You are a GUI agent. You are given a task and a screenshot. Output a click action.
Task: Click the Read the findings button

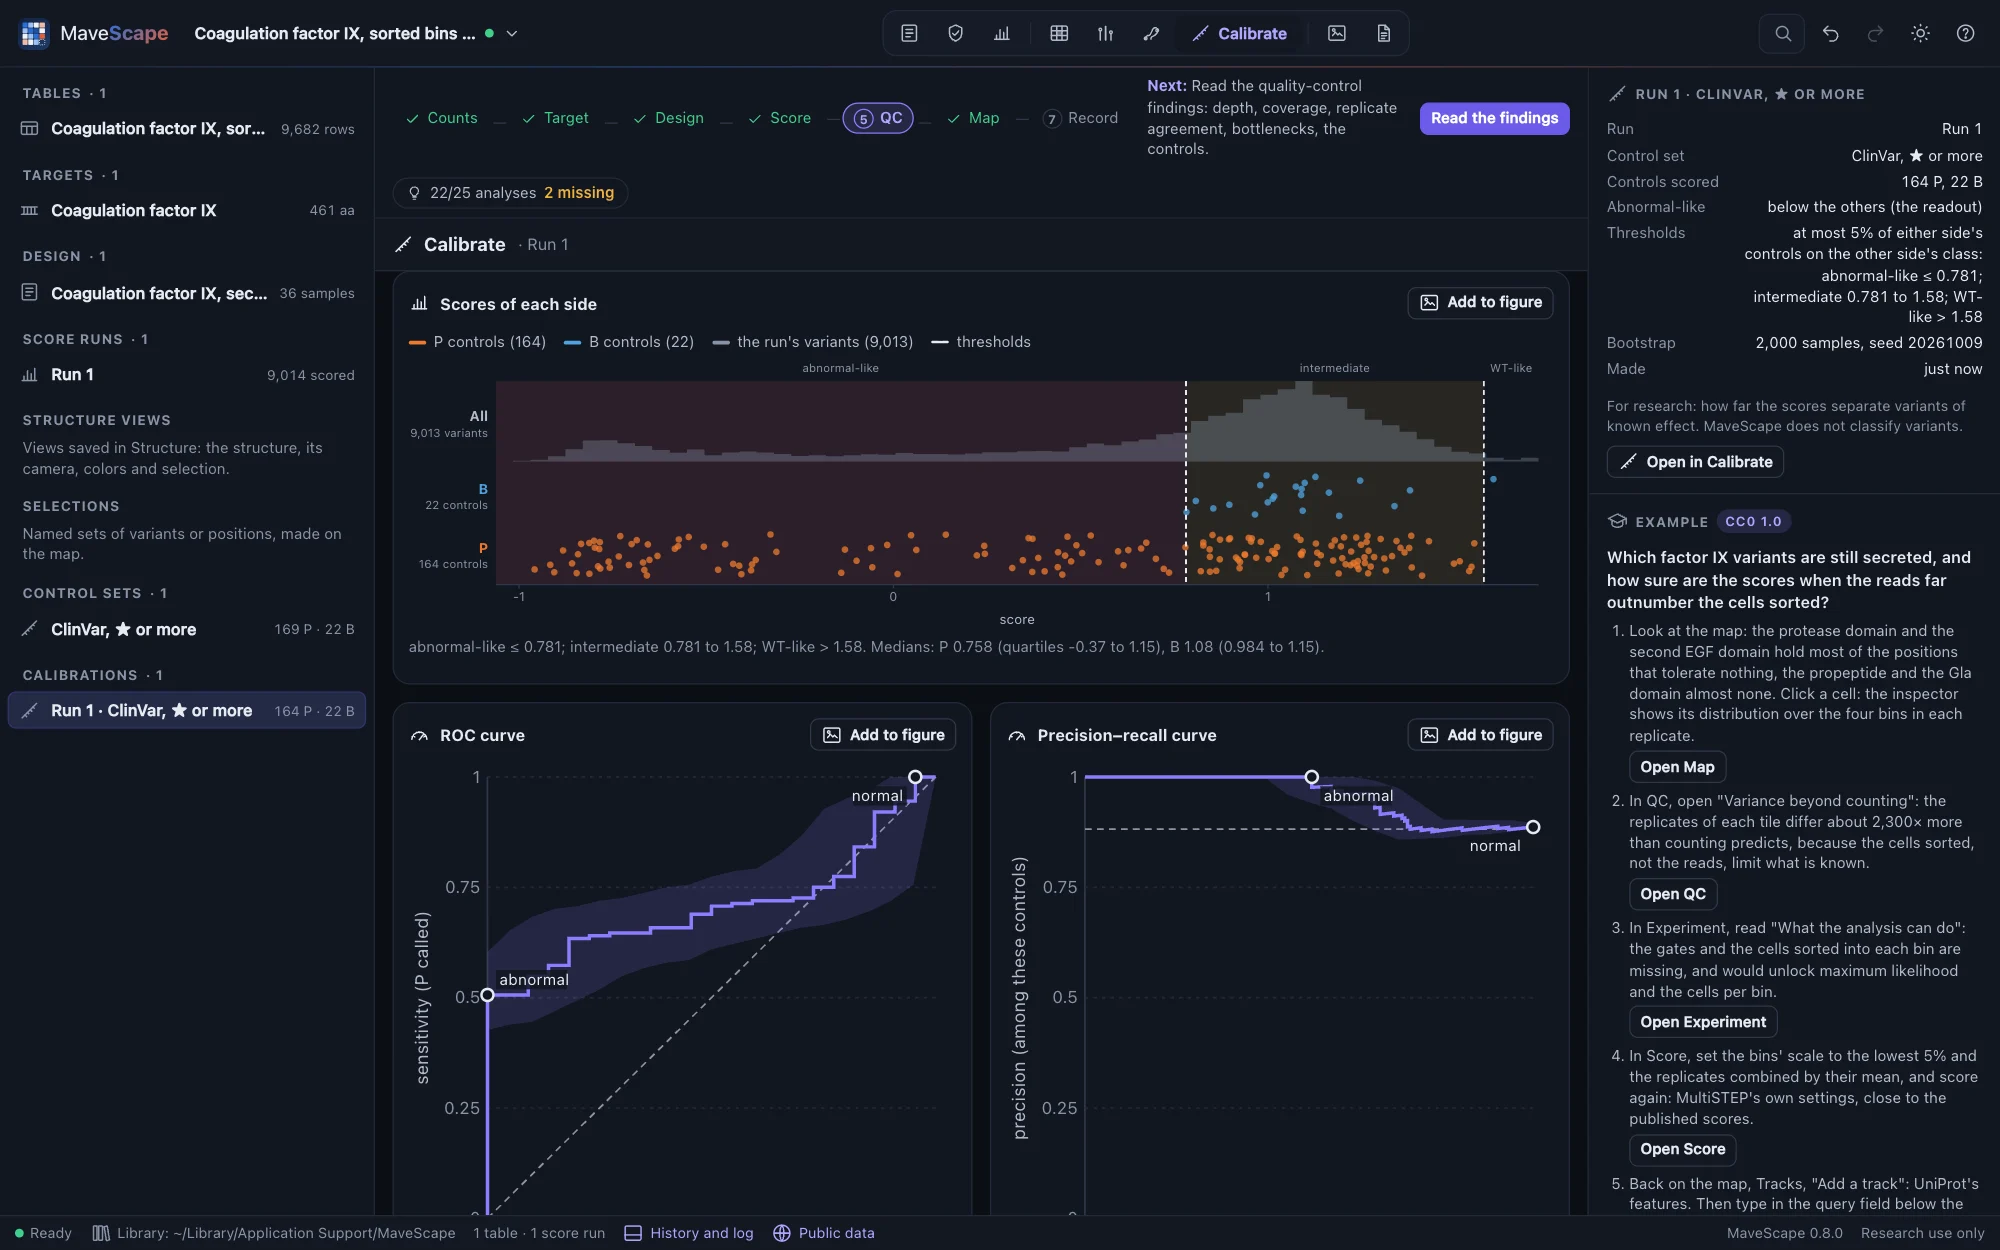coord(1494,118)
